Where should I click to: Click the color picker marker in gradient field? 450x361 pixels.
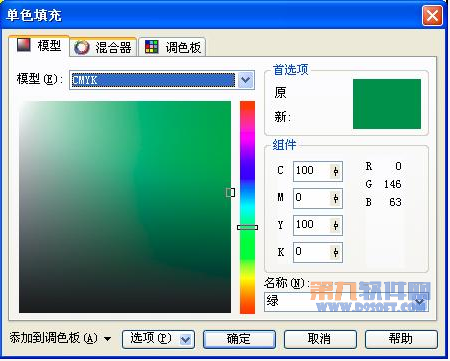pos(230,192)
